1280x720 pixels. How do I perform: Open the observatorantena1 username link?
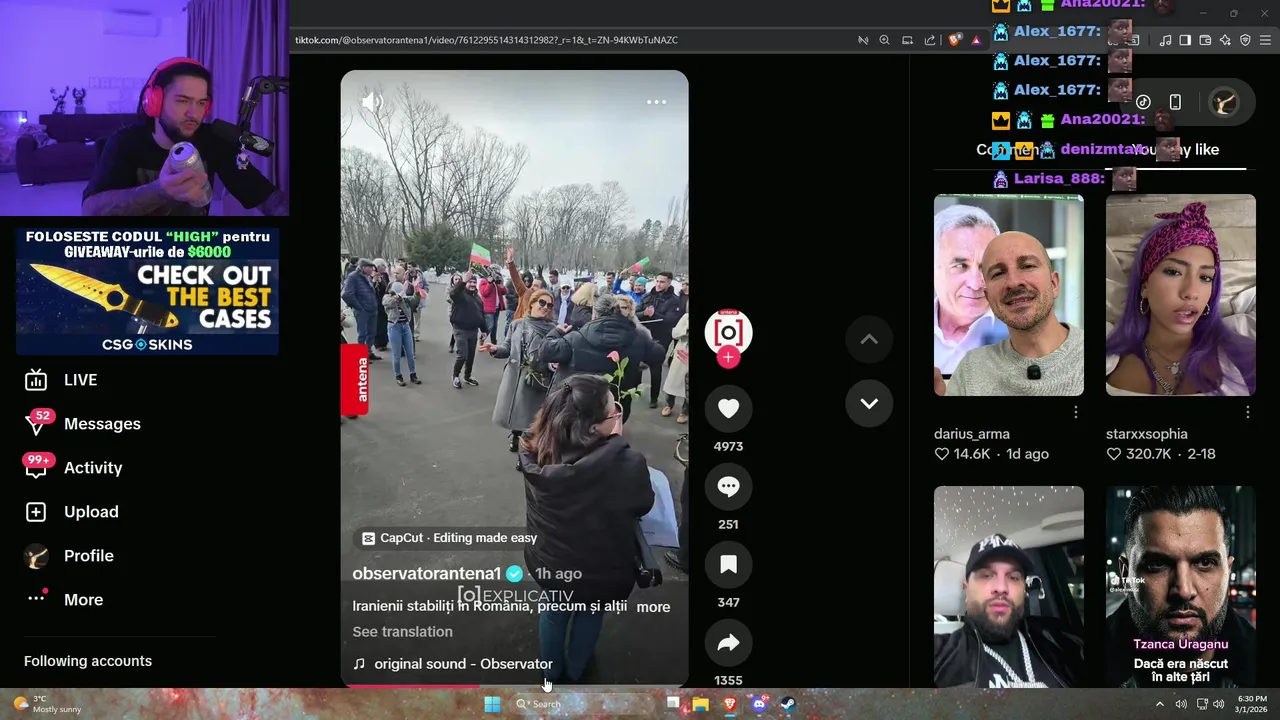coord(426,574)
